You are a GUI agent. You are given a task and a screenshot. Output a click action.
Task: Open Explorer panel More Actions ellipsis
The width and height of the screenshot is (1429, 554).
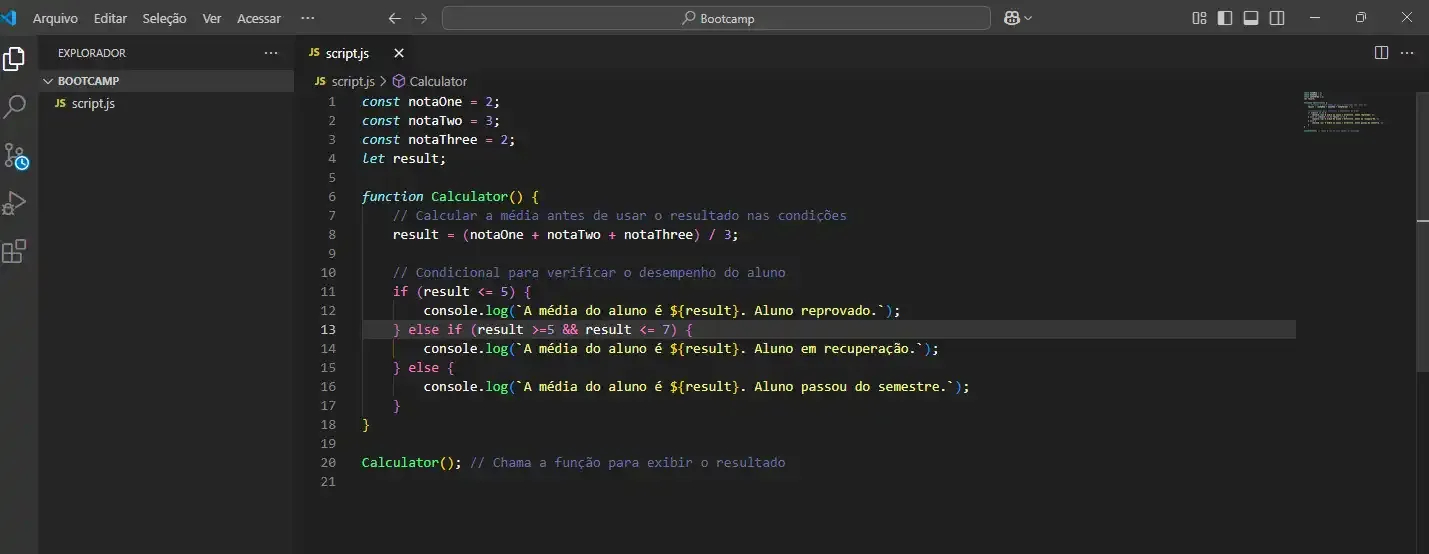coord(271,52)
